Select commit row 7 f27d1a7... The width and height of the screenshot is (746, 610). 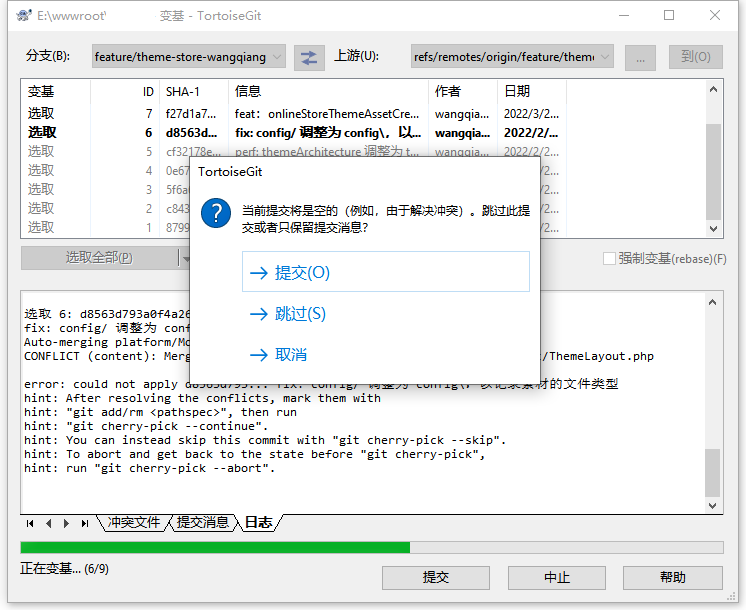(x=294, y=114)
